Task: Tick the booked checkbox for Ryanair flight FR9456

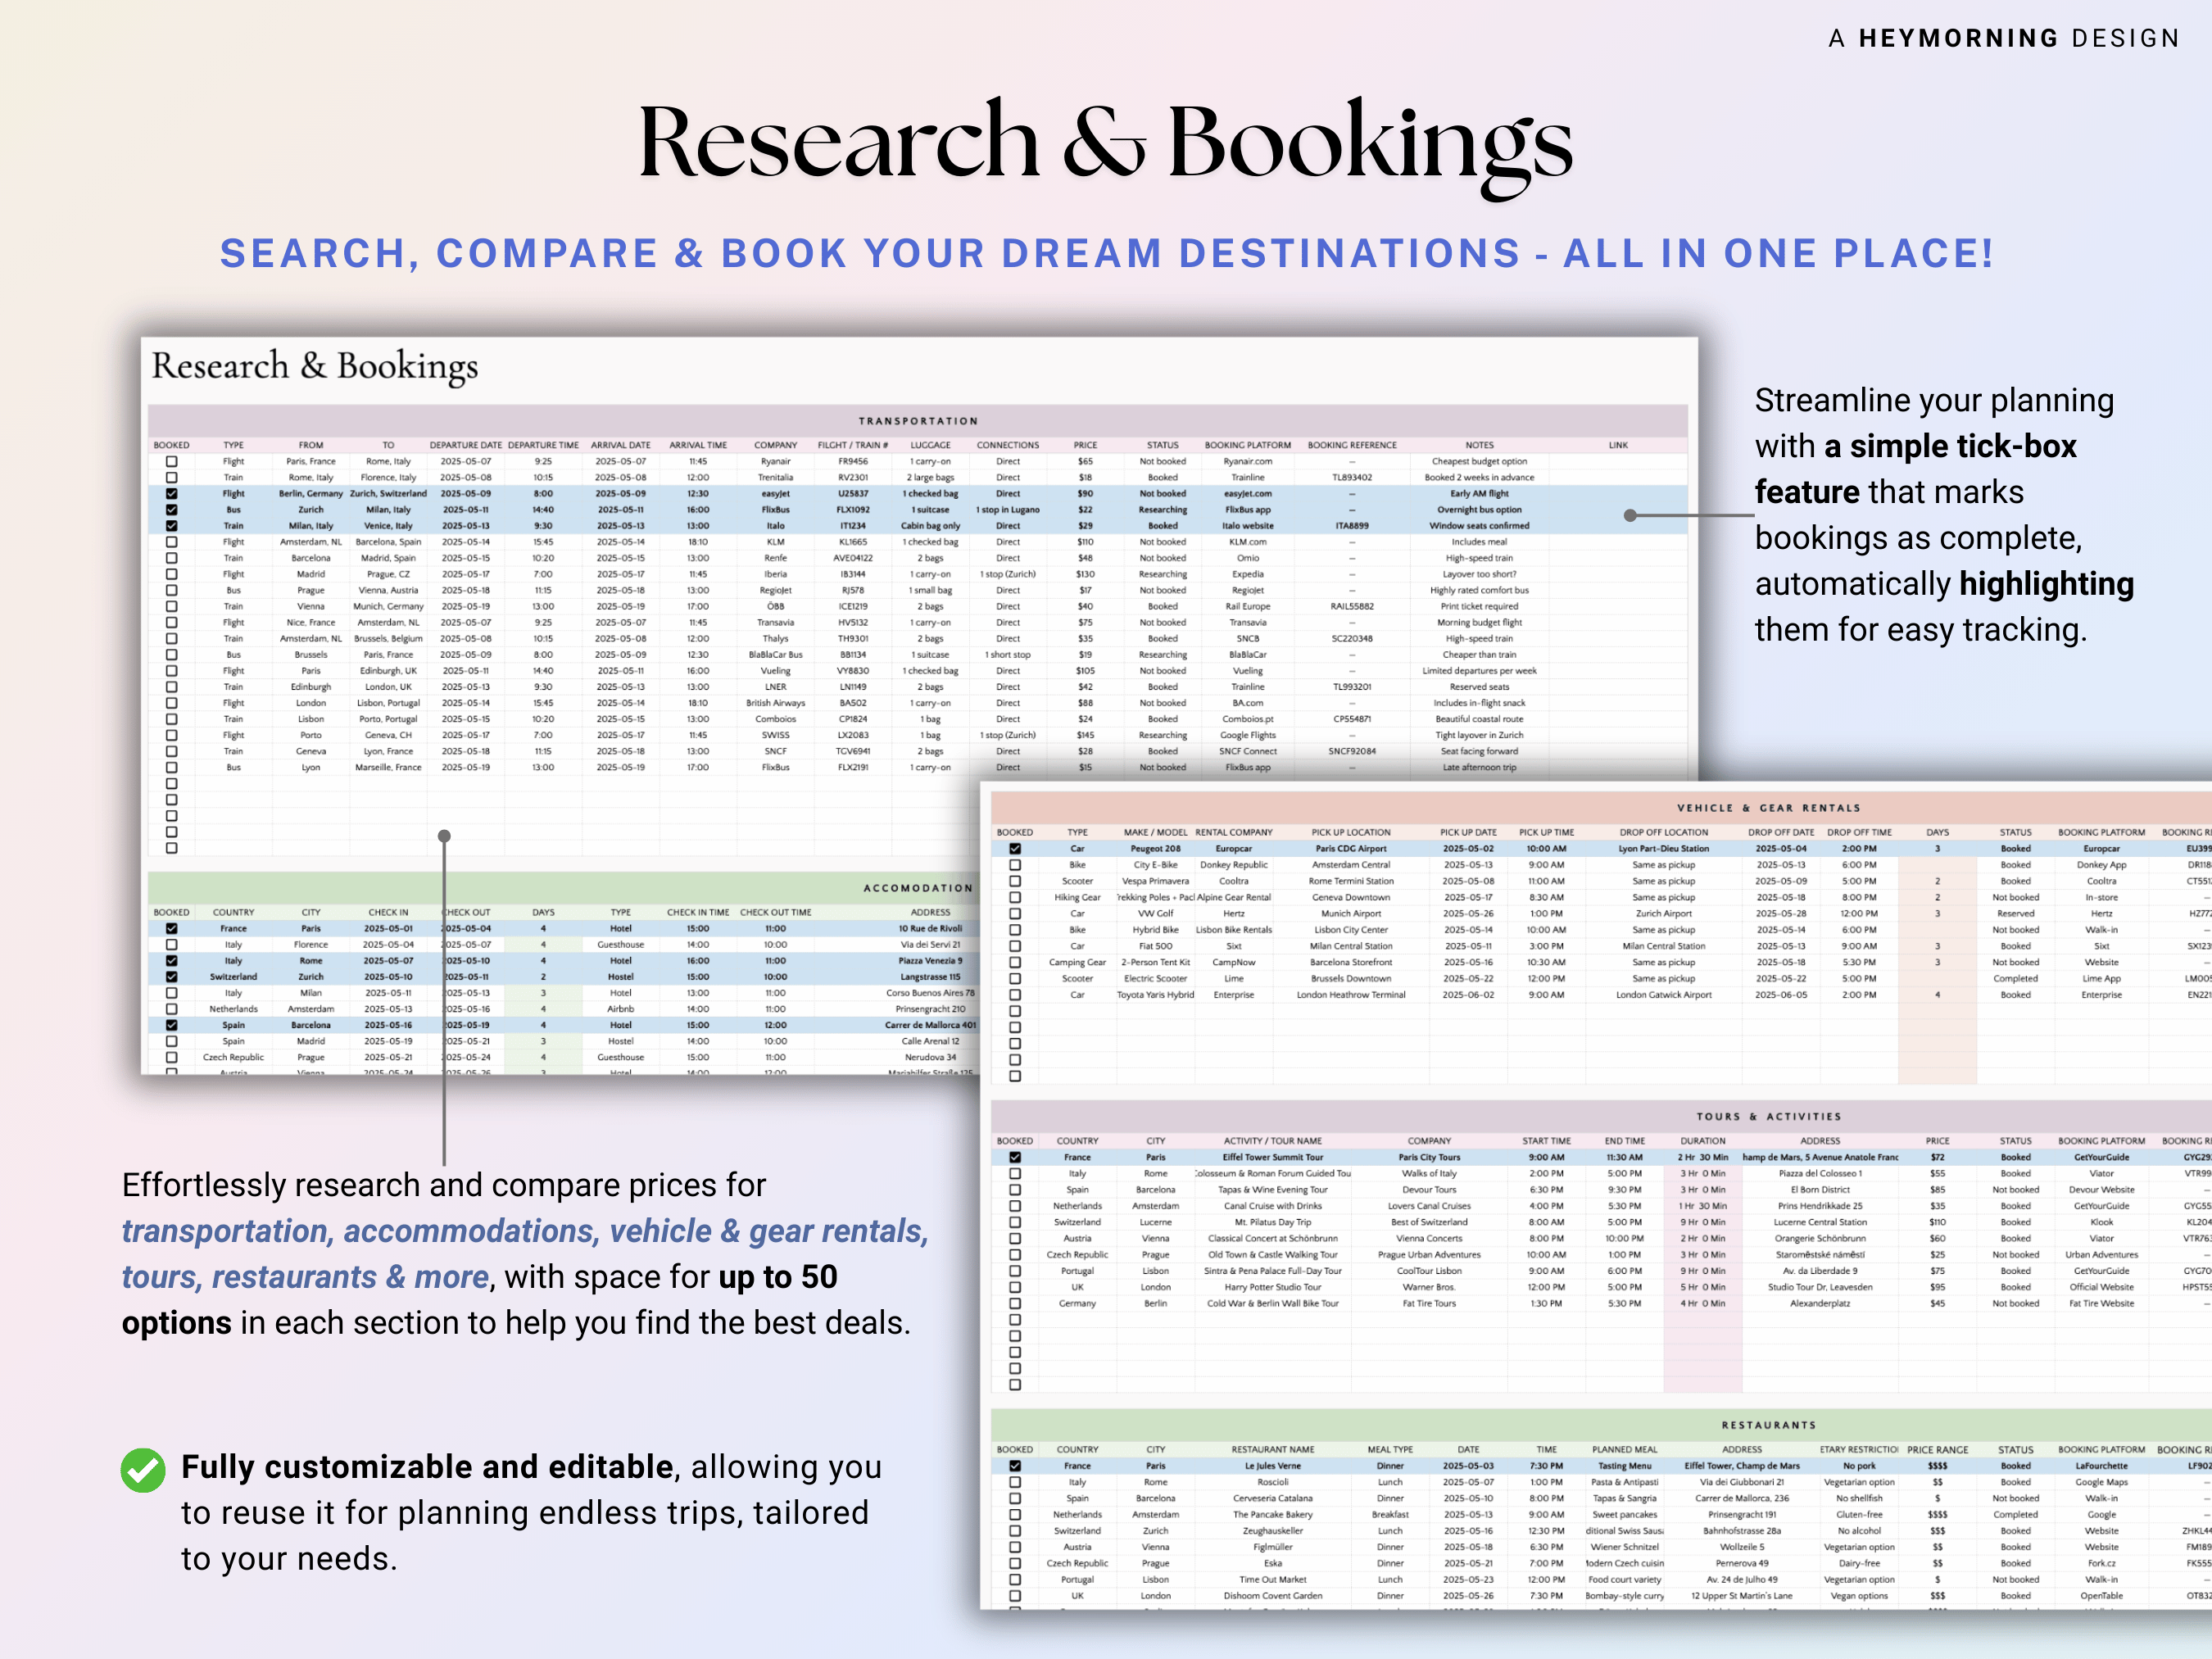Action: [172, 461]
